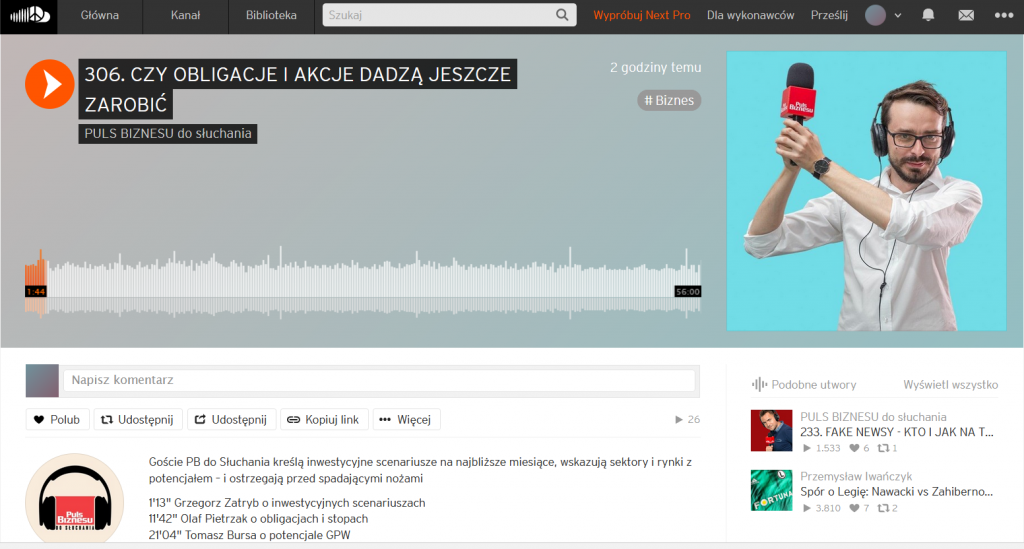Expand the profile dropdown chevron

click(x=898, y=16)
